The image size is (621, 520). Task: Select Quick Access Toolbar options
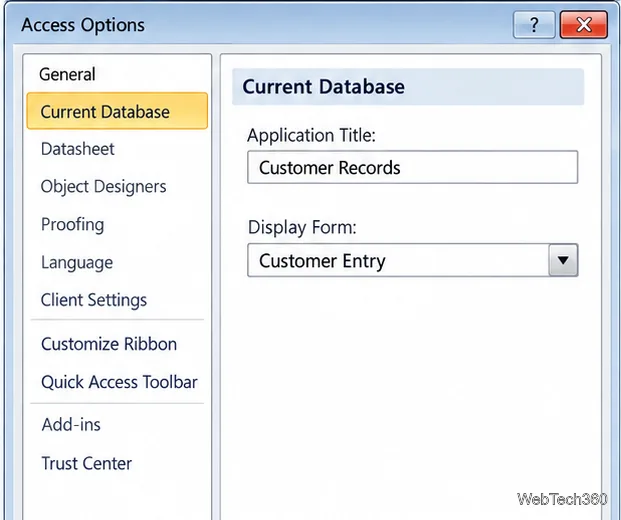(119, 382)
